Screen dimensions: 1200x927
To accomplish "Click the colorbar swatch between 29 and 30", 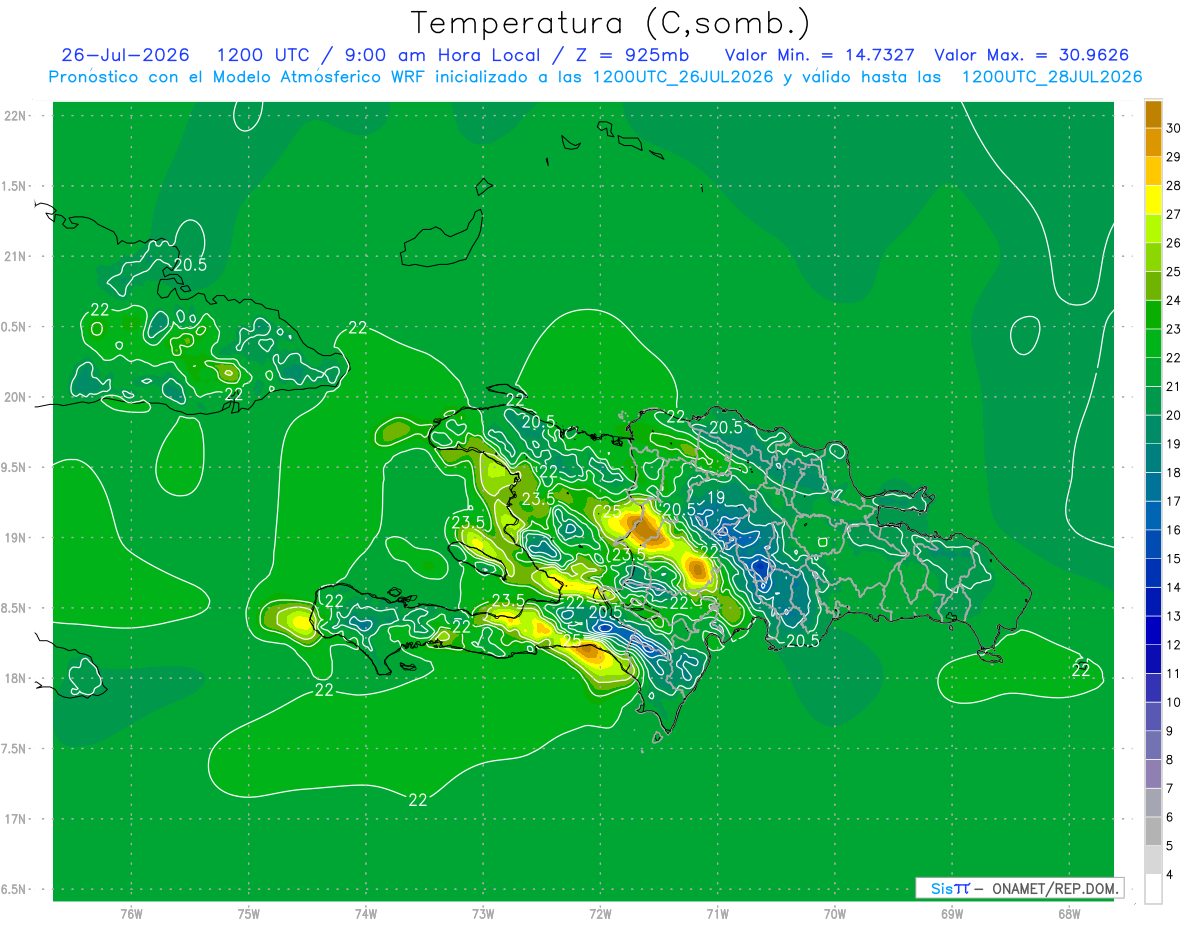I will (1153, 142).
